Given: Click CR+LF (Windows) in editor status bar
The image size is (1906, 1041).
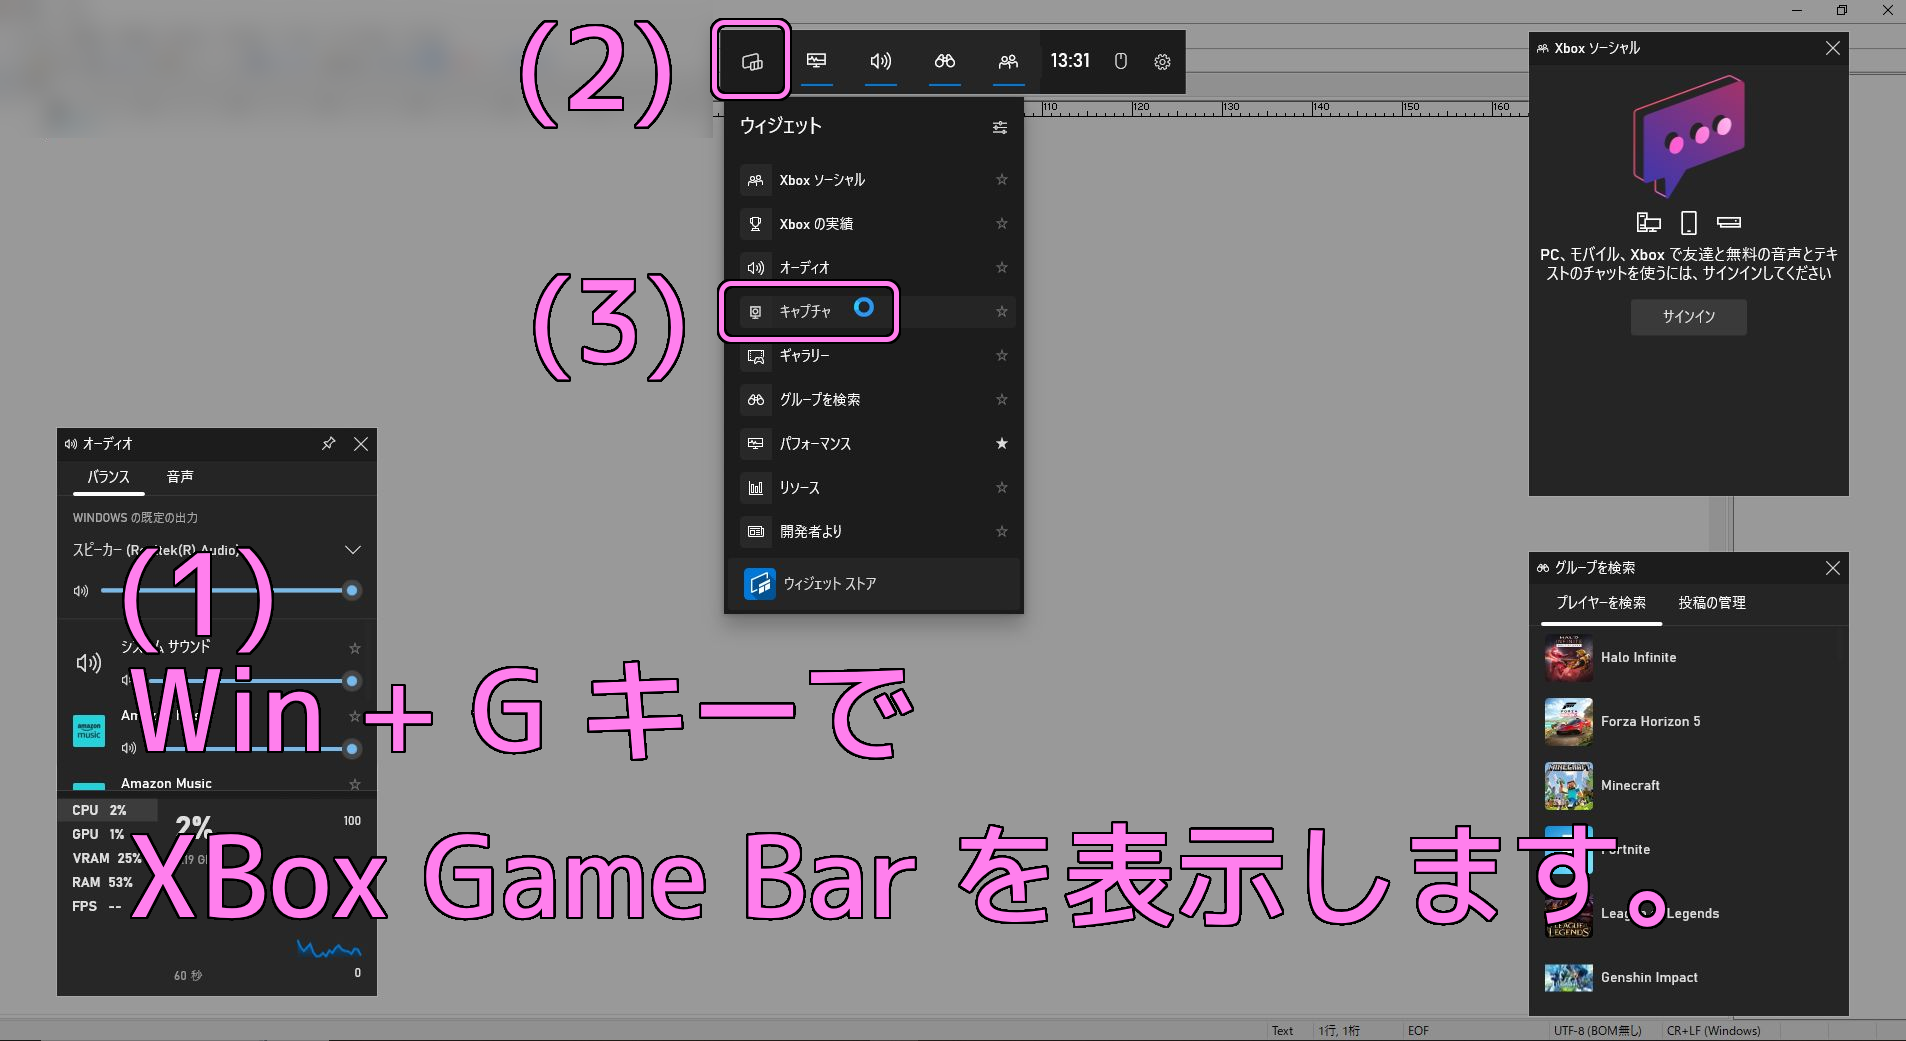Looking at the screenshot, I should click(1713, 1031).
